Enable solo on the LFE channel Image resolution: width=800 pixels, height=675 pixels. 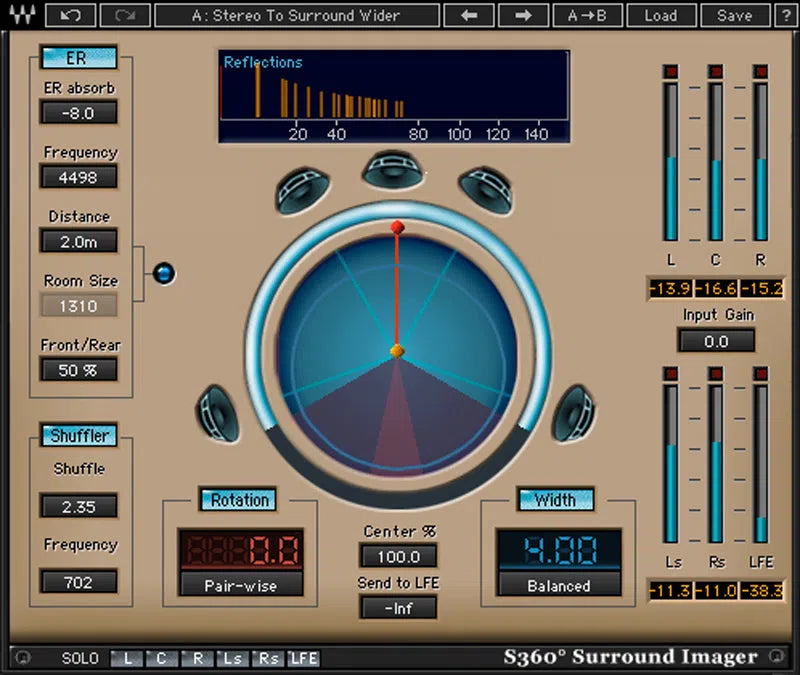[305, 659]
